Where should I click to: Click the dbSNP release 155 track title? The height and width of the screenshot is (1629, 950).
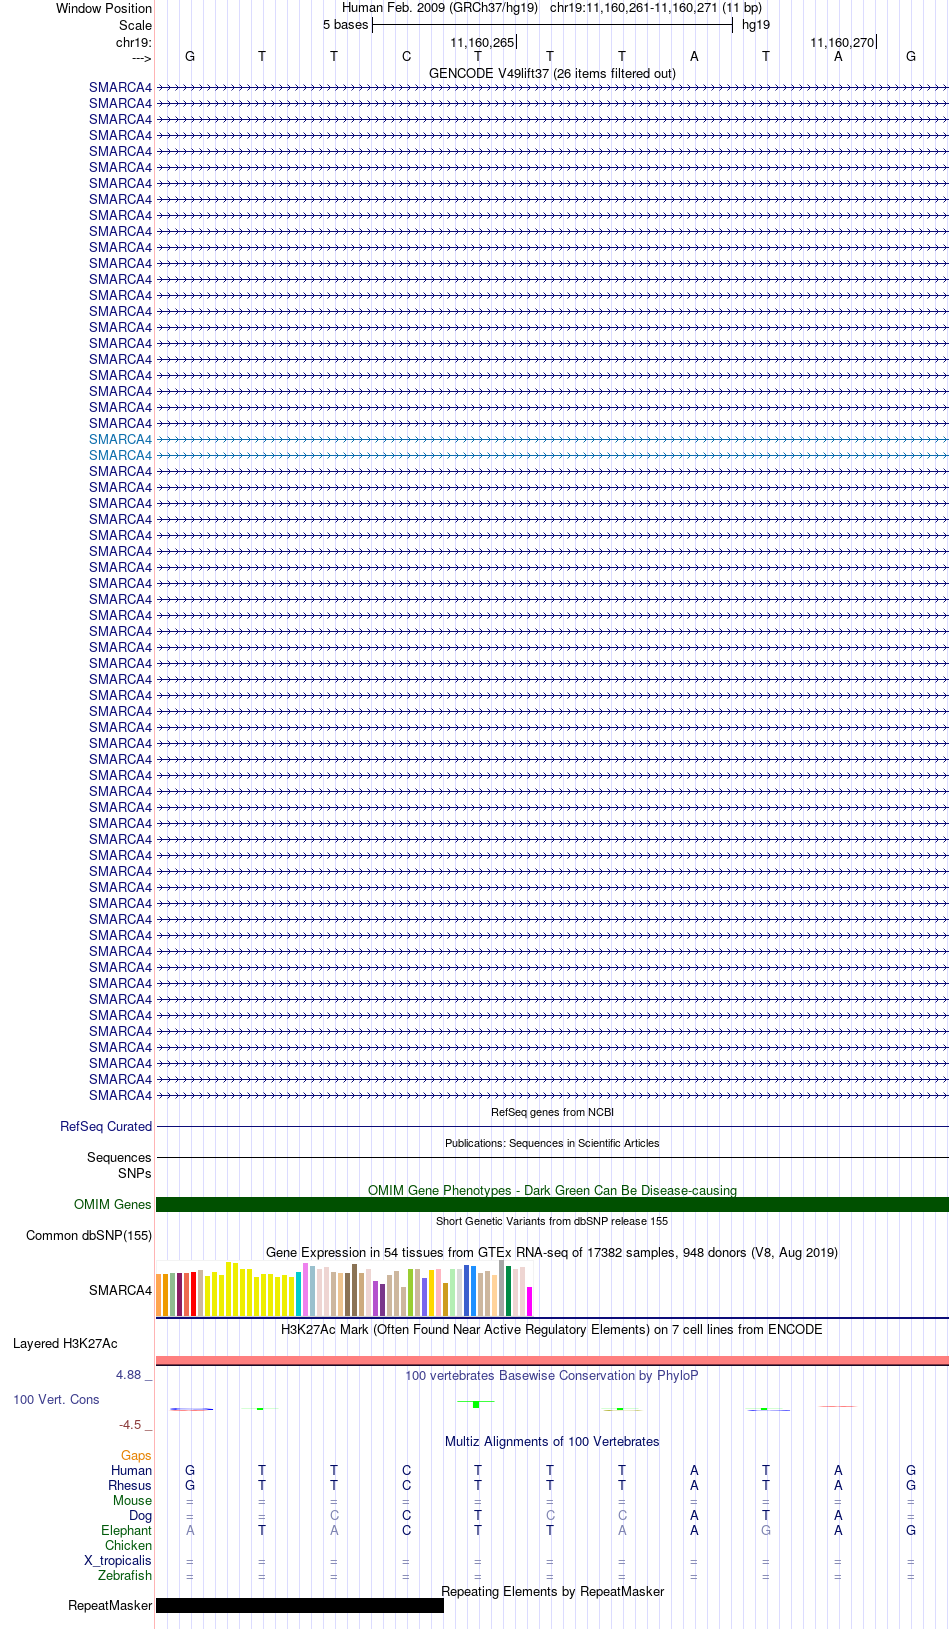pyautogui.click(x=552, y=1221)
